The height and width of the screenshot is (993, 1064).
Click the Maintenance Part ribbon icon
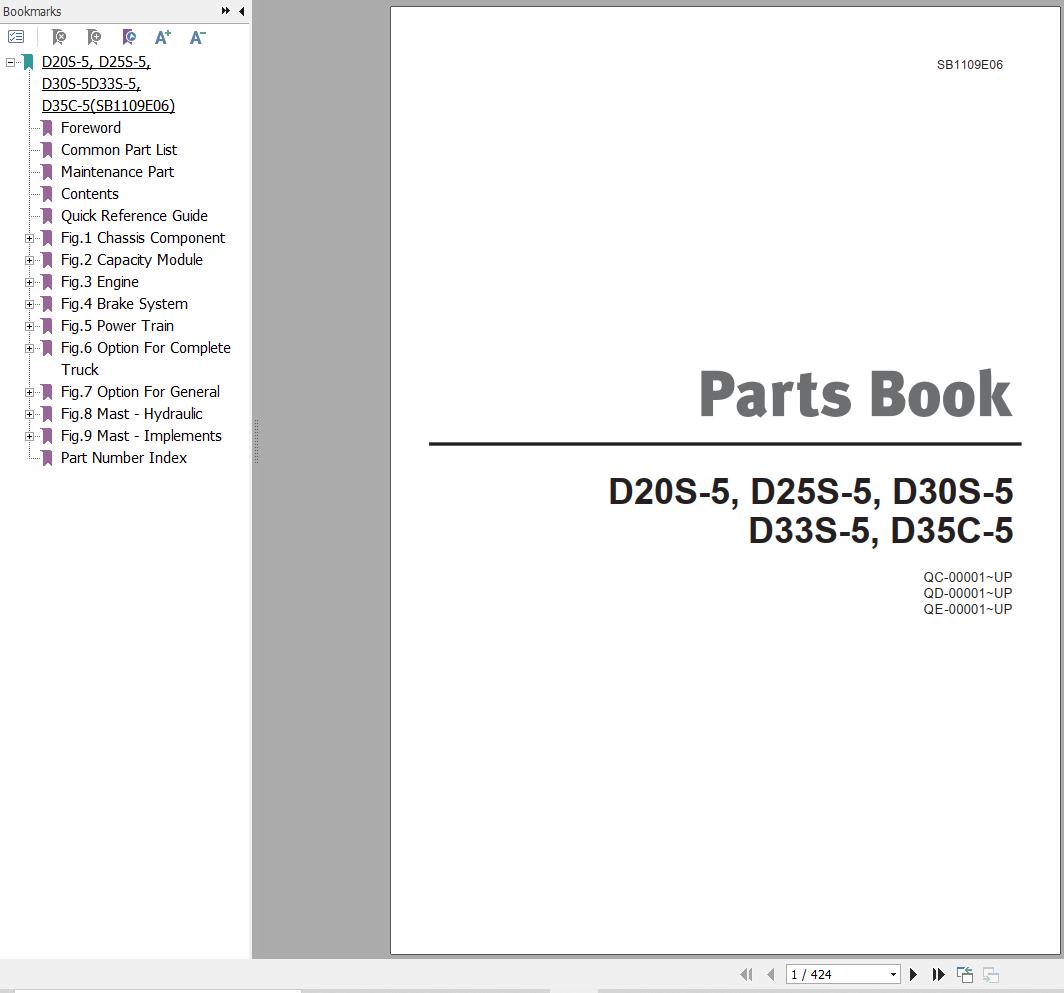coord(47,172)
